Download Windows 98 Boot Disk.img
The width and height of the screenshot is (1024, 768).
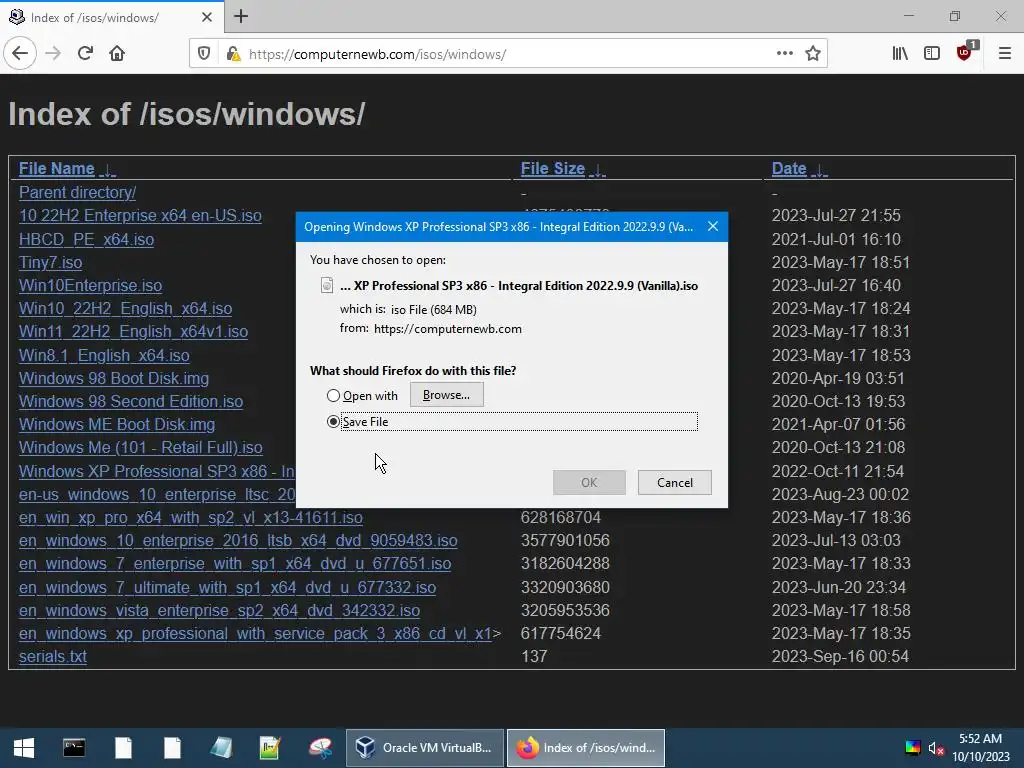pyautogui.click(x=114, y=378)
